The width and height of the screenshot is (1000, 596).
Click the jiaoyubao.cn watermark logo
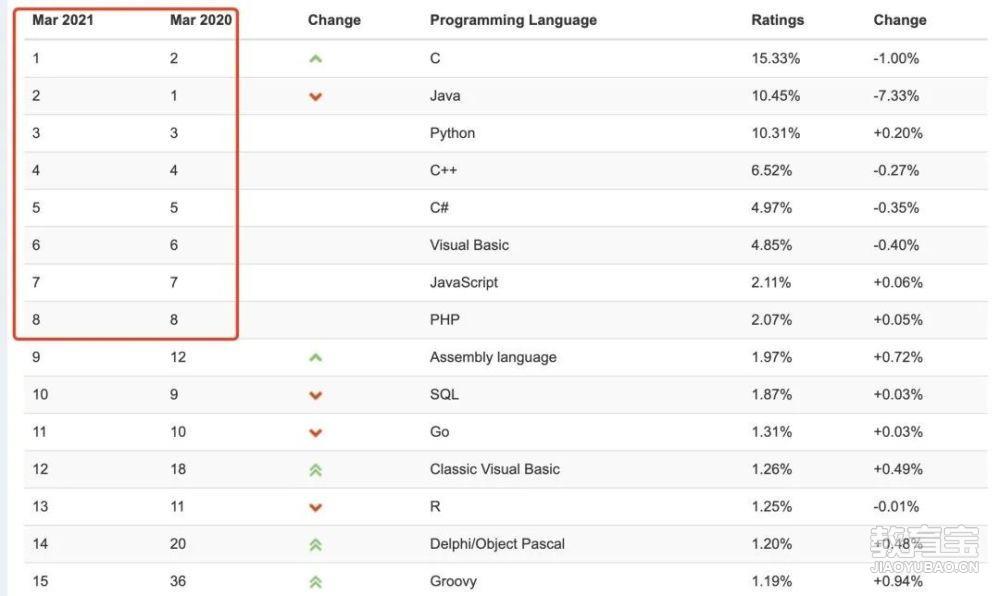(924, 548)
